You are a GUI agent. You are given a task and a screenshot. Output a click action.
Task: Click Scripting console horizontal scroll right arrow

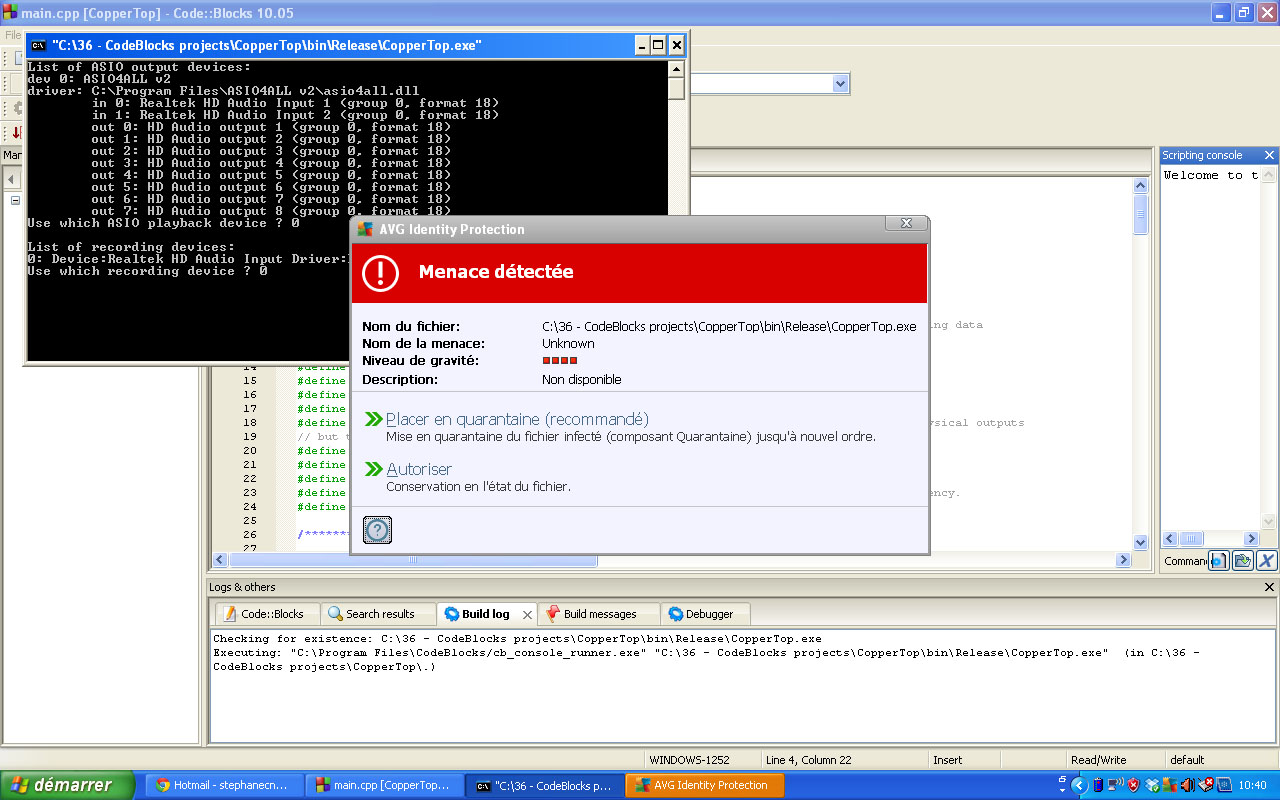pyautogui.click(x=1251, y=538)
